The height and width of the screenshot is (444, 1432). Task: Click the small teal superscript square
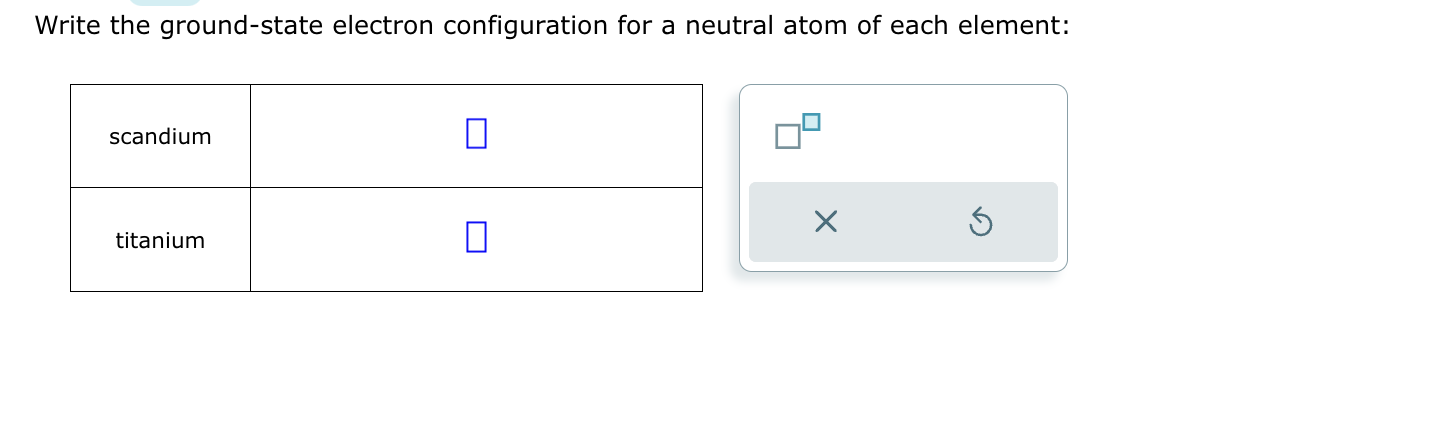(811, 122)
